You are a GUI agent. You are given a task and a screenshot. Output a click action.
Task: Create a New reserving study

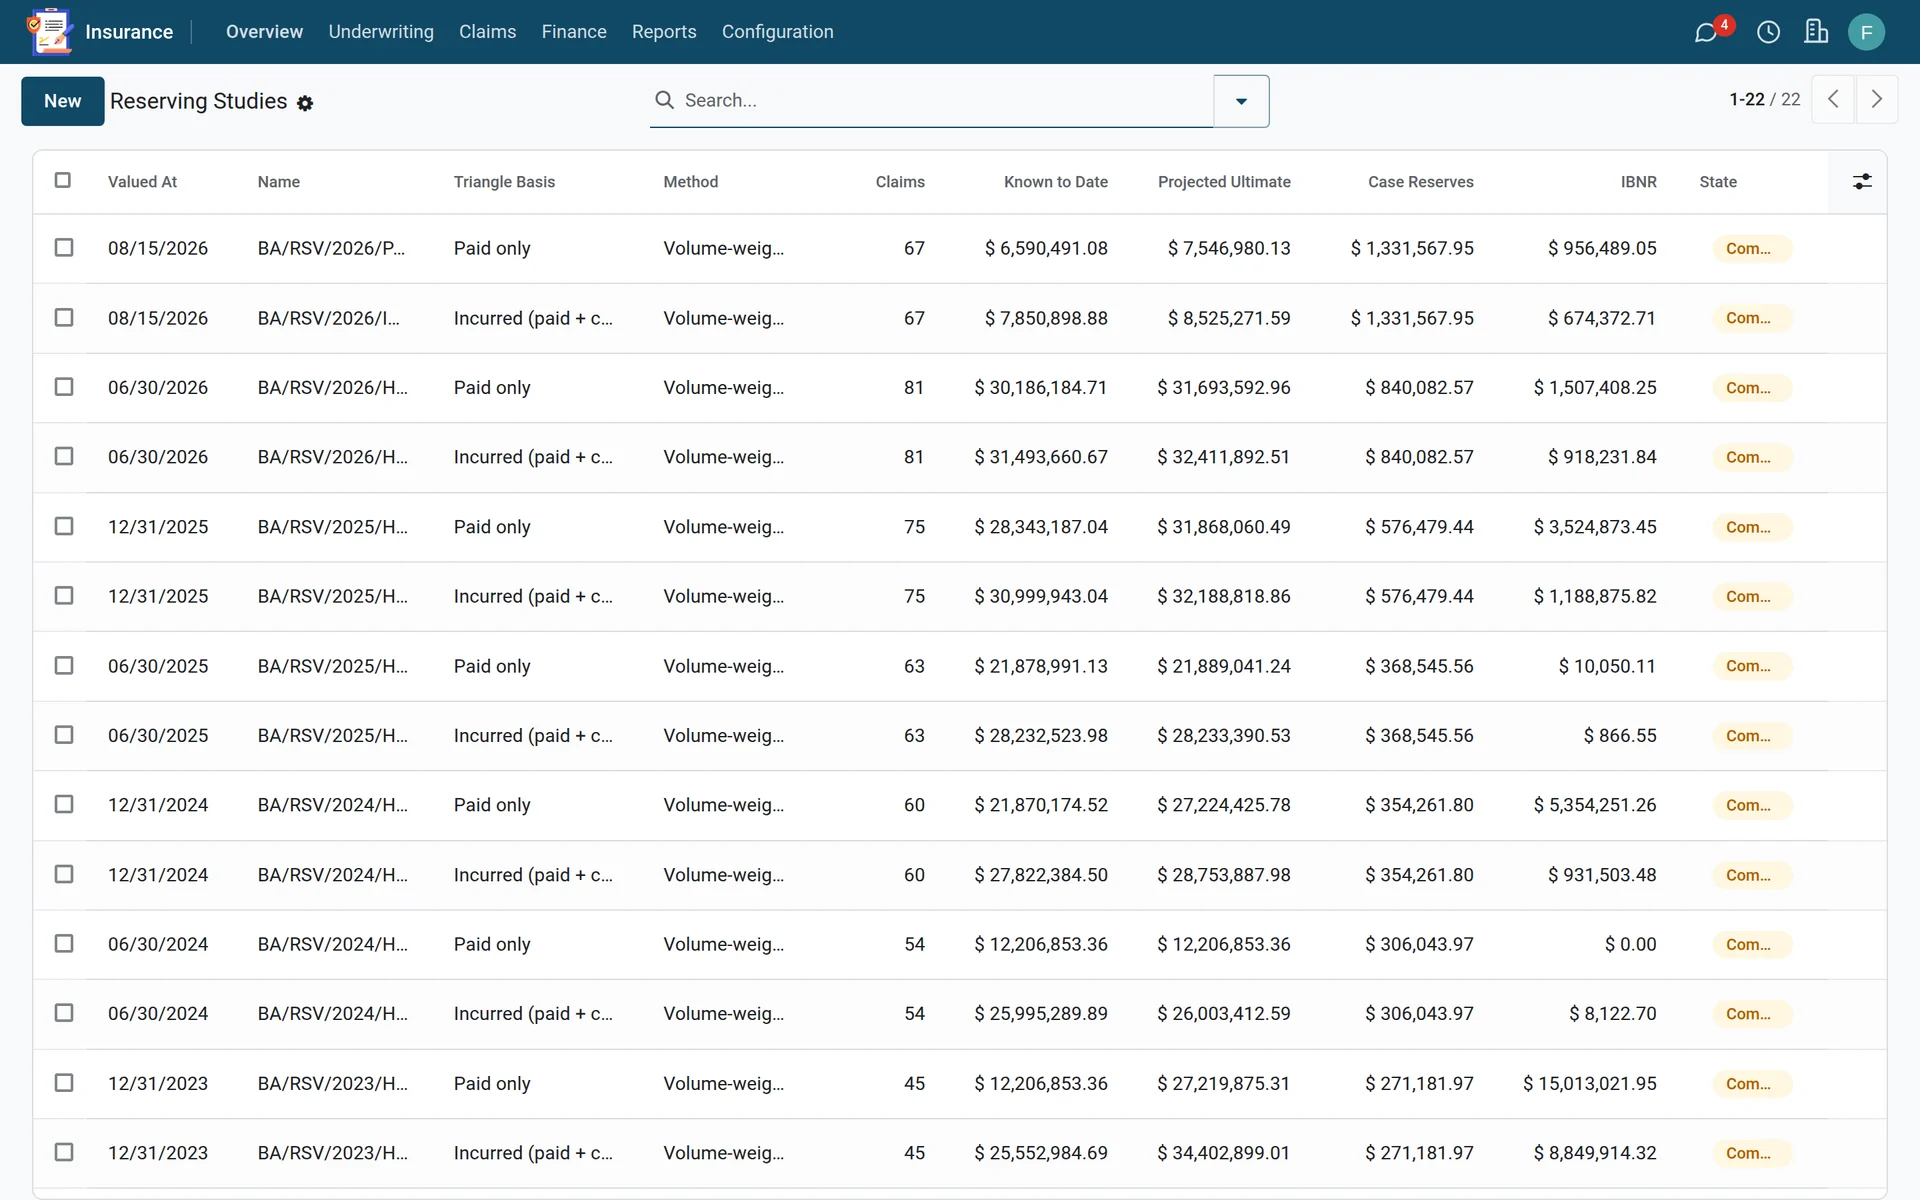[62, 101]
